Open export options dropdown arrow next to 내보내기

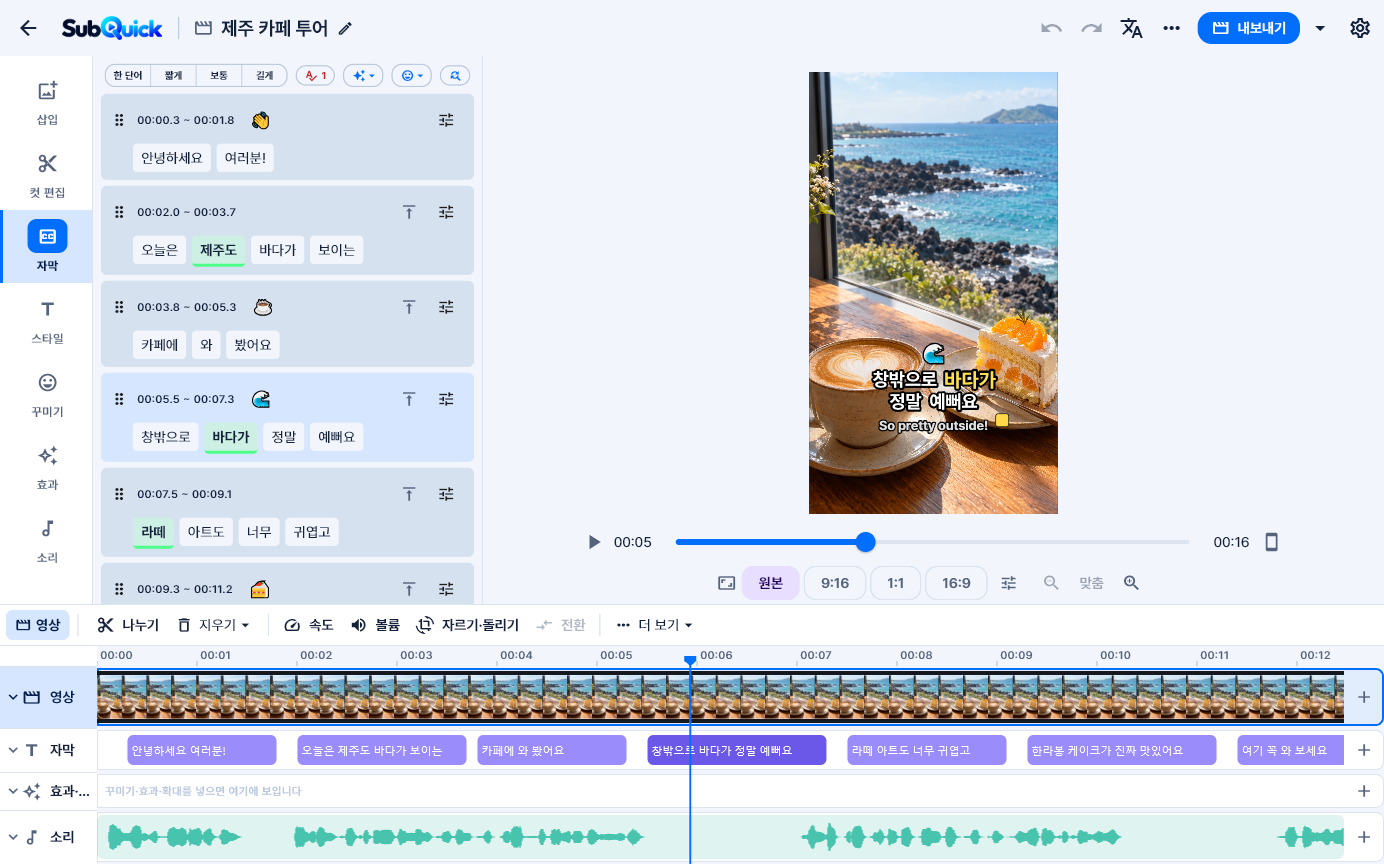click(1320, 28)
